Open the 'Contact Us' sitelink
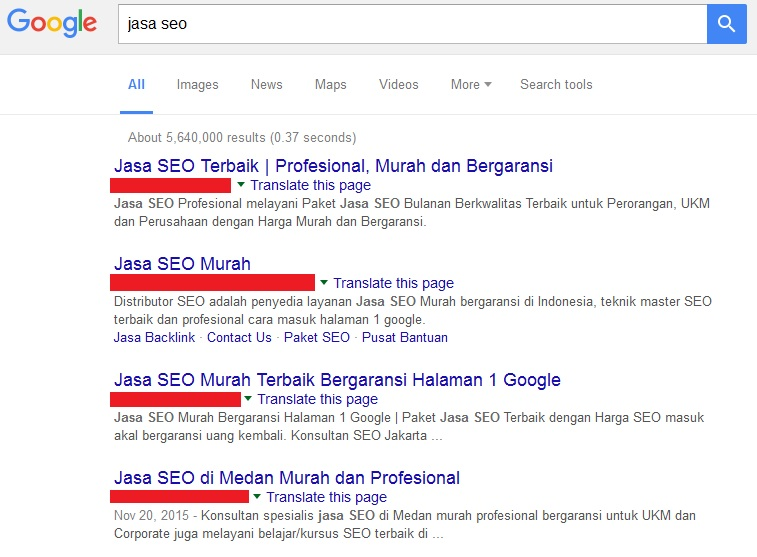Screen dimensions: 757x557 [x=239, y=337]
